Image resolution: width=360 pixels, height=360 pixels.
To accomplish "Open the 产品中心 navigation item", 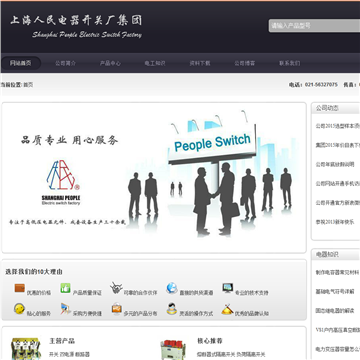I will coord(110,63).
